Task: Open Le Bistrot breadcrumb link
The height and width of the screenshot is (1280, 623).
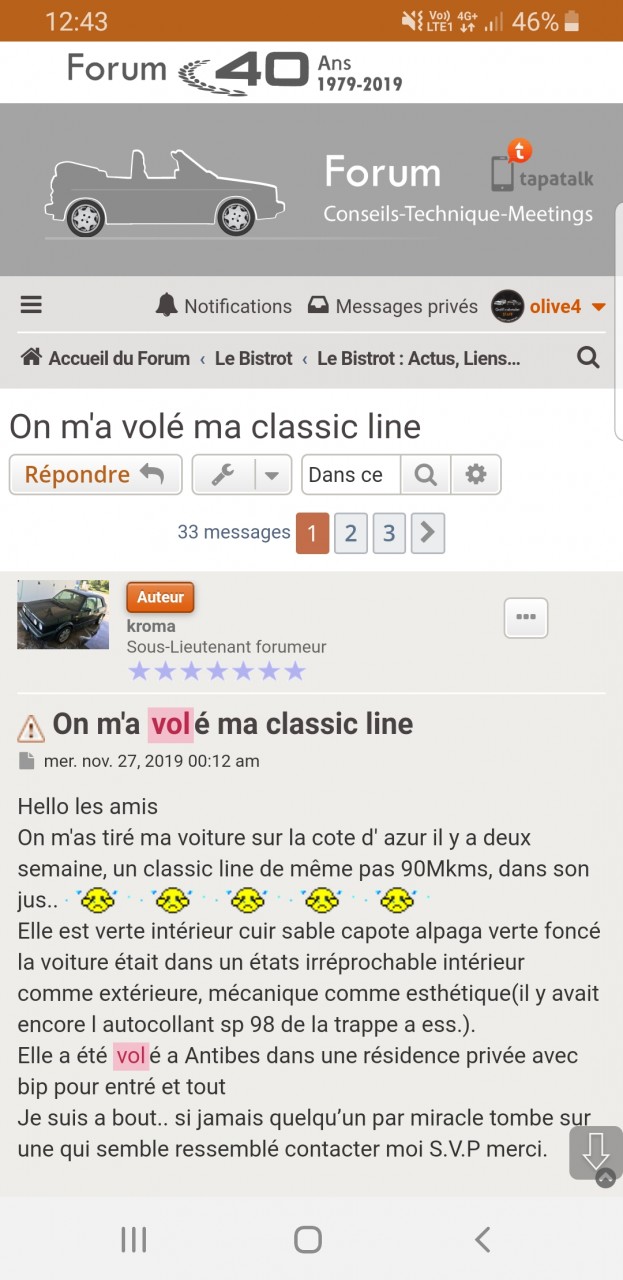Action: point(253,358)
